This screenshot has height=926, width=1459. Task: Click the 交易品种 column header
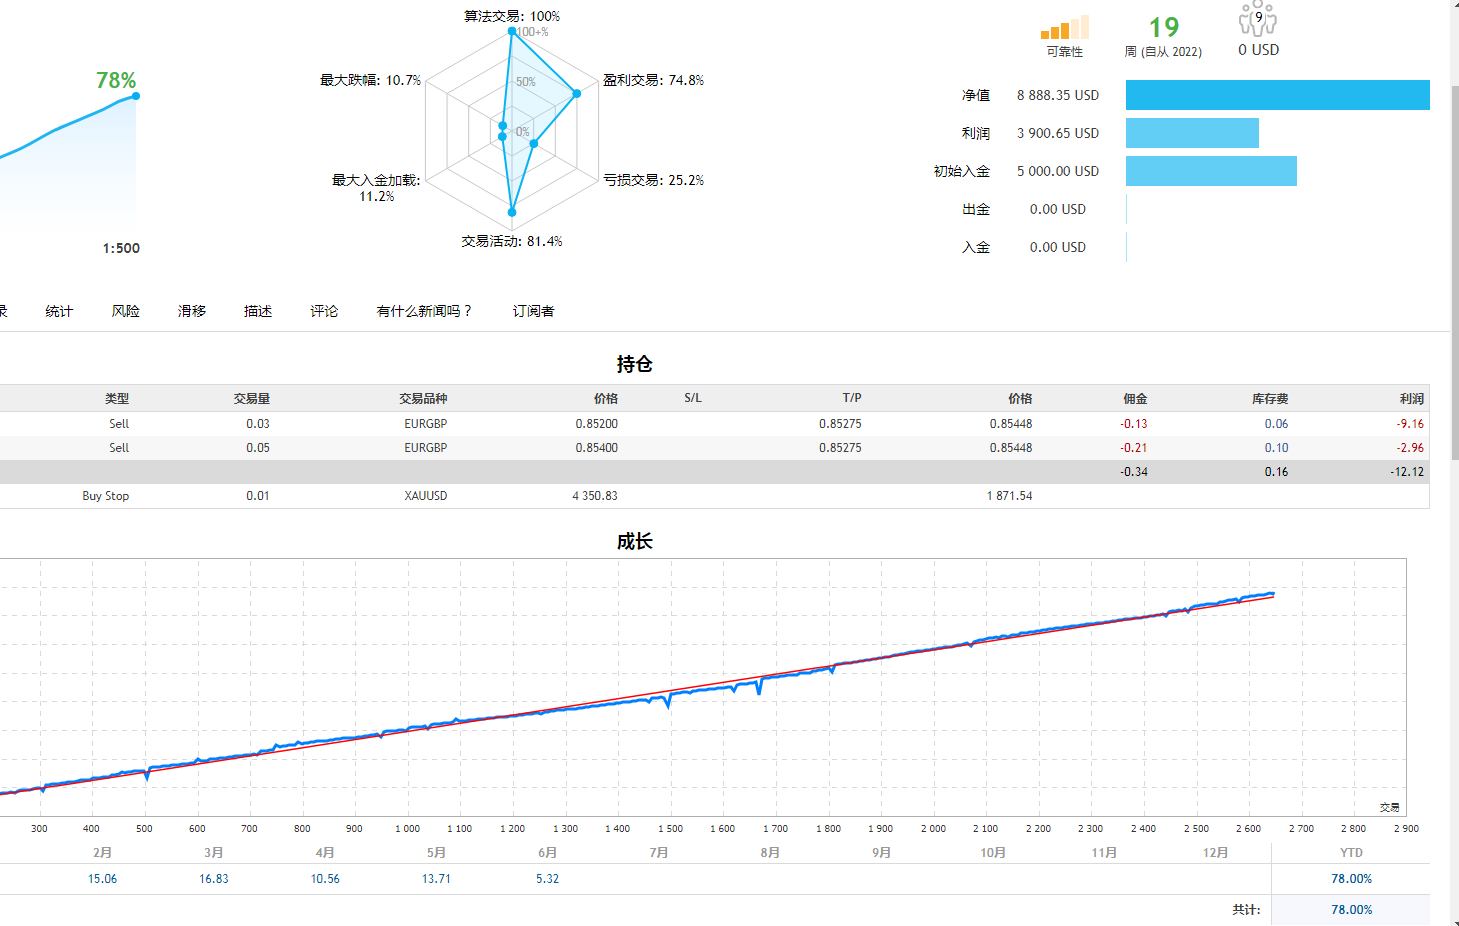[423, 398]
